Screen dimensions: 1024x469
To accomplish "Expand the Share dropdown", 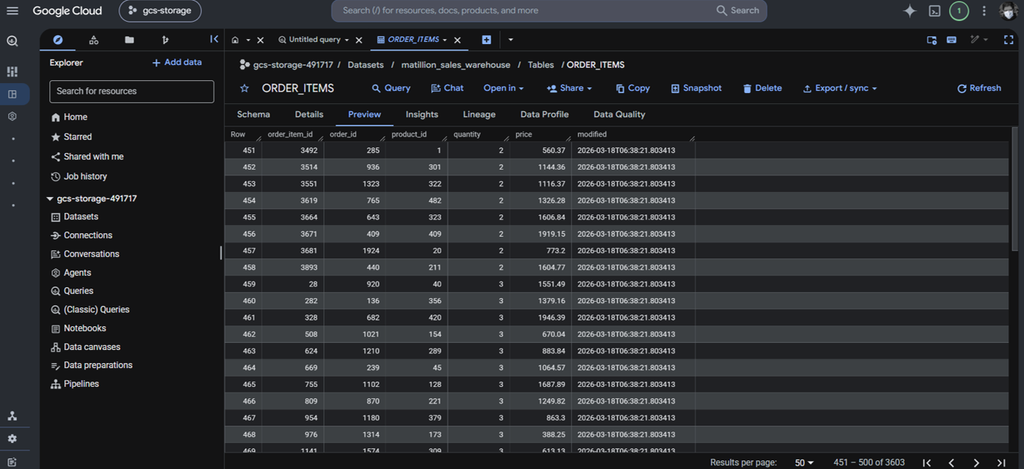I will [569, 88].
